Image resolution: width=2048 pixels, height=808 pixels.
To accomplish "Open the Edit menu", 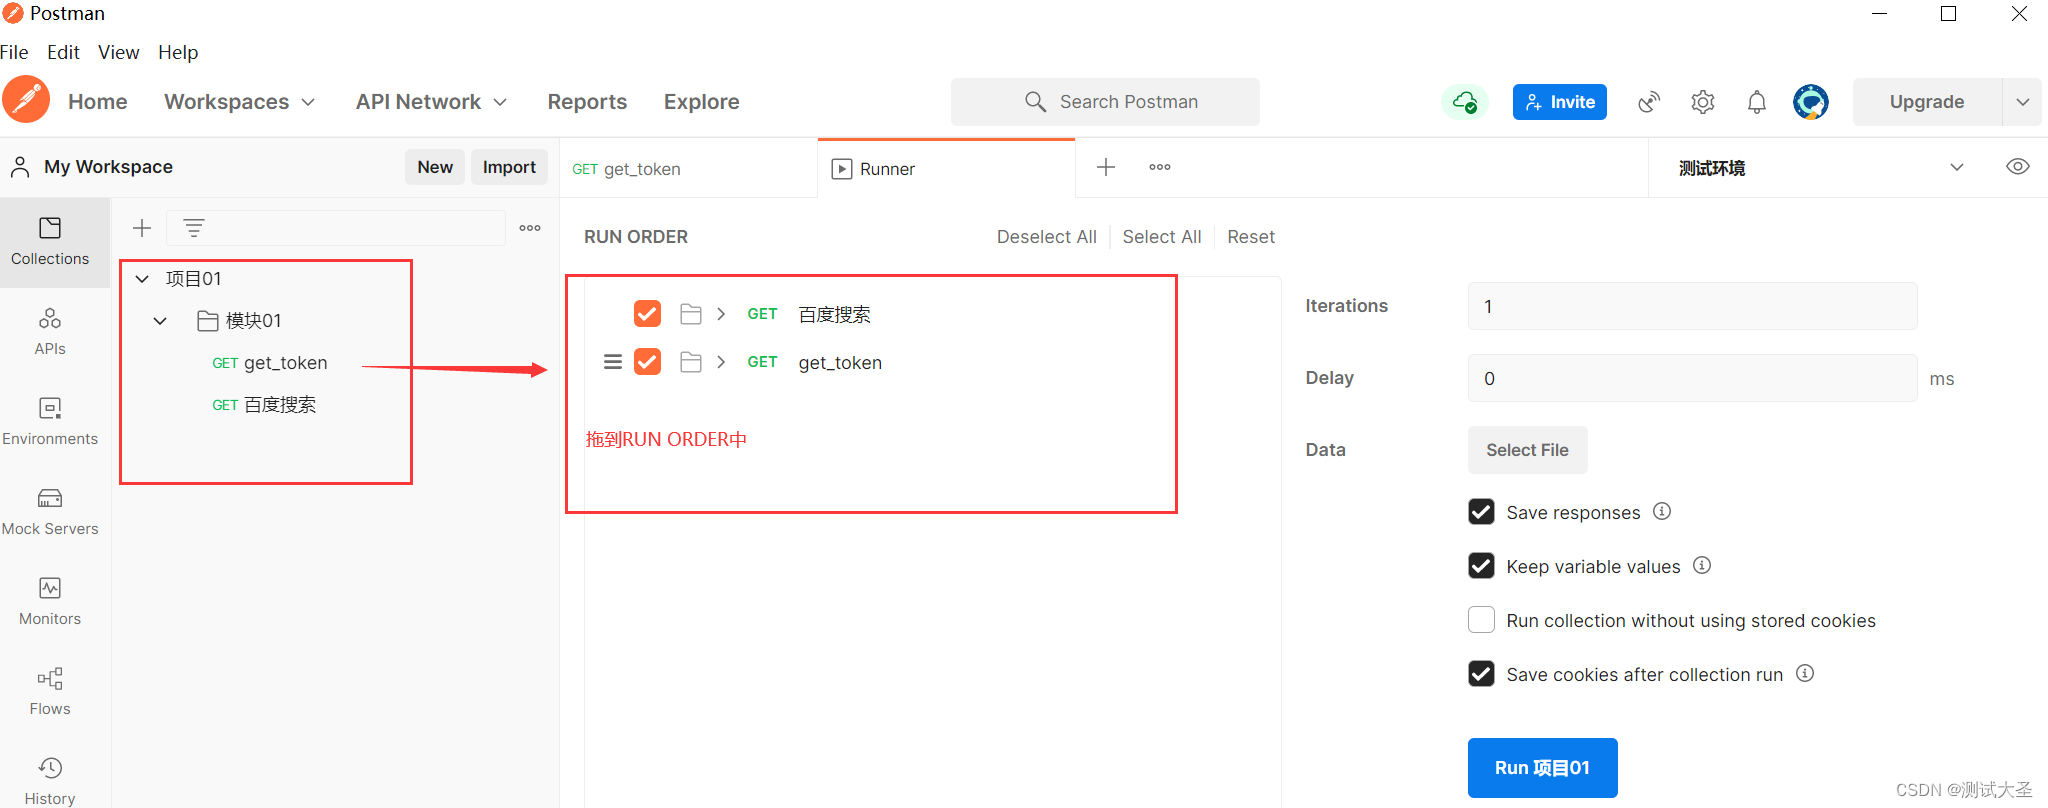I will click(63, 52).
